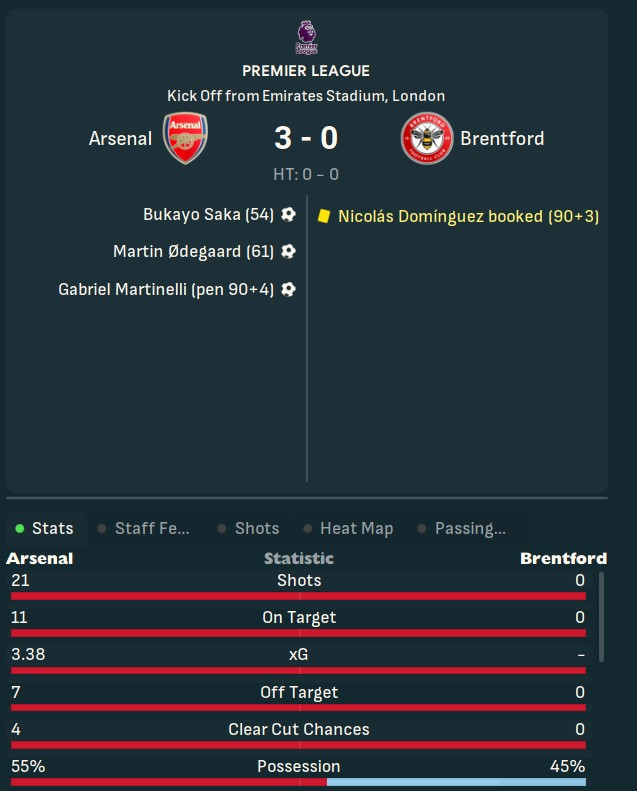
Task: Show the Heat Map tab
Action: pos(349,528)
